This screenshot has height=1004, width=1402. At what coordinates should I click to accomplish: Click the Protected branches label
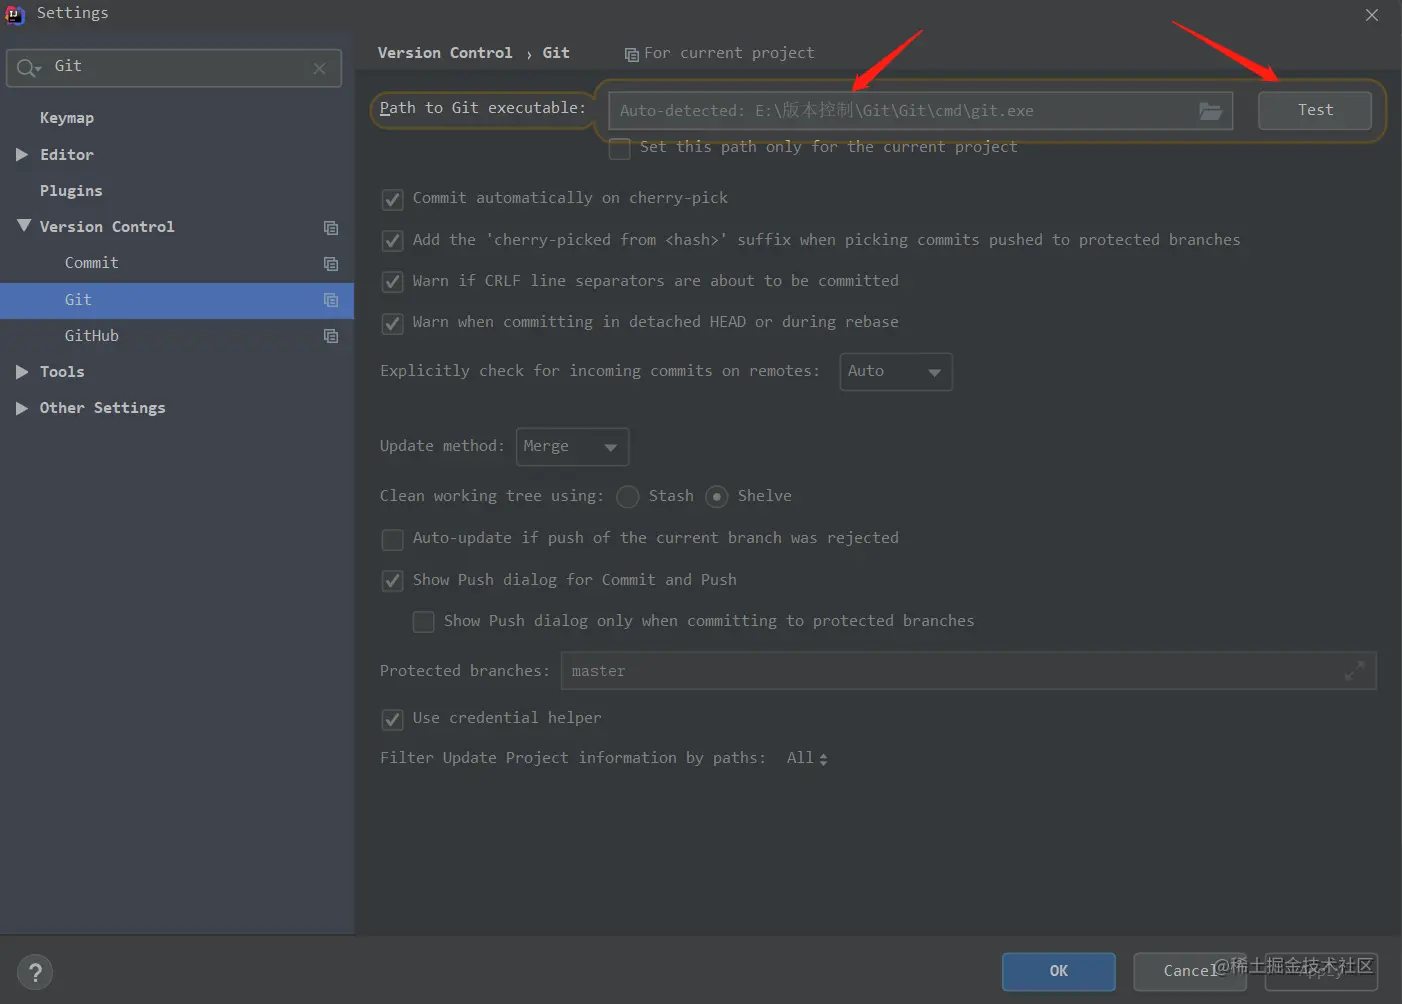click(x=465, y=671)
